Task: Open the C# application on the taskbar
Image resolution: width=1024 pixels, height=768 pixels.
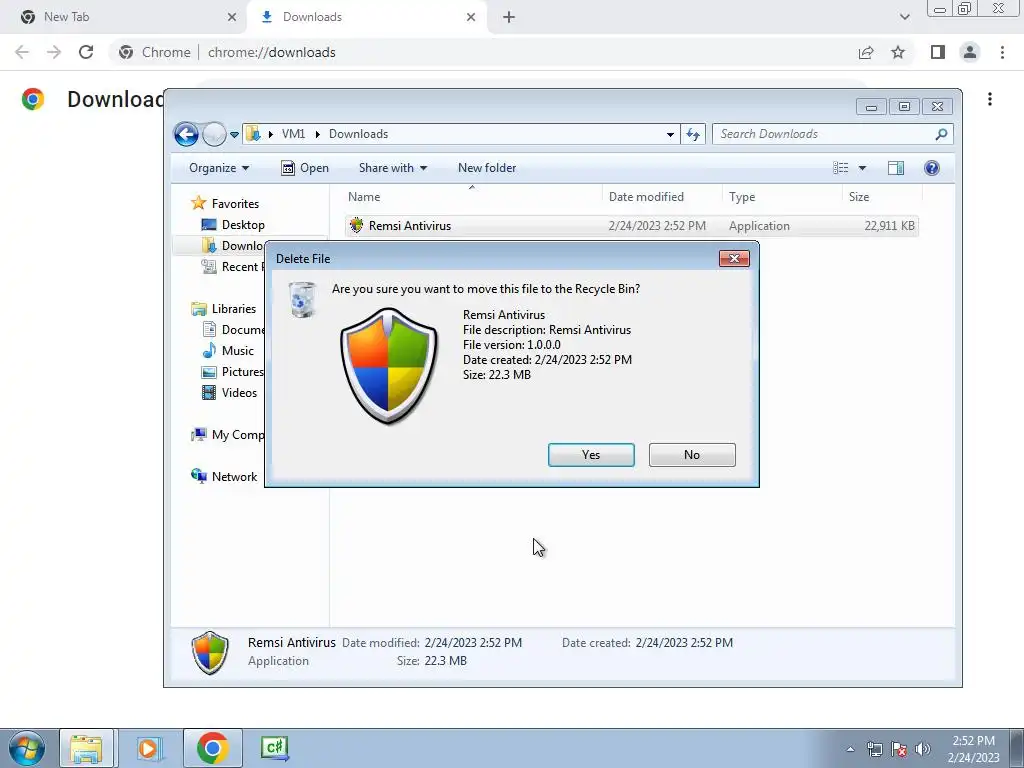Action: click(x=275, y=748)
